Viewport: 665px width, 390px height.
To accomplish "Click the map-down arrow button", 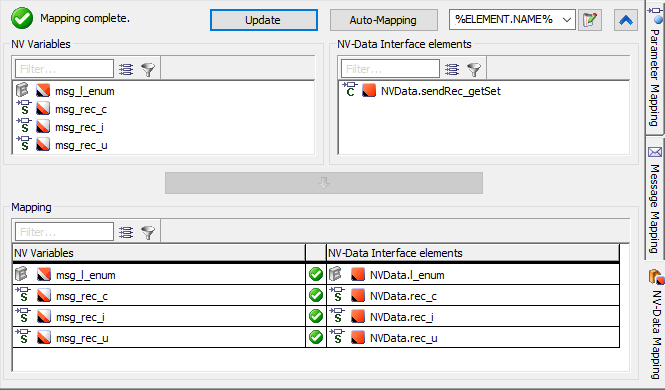I will (x=324, y=183).
